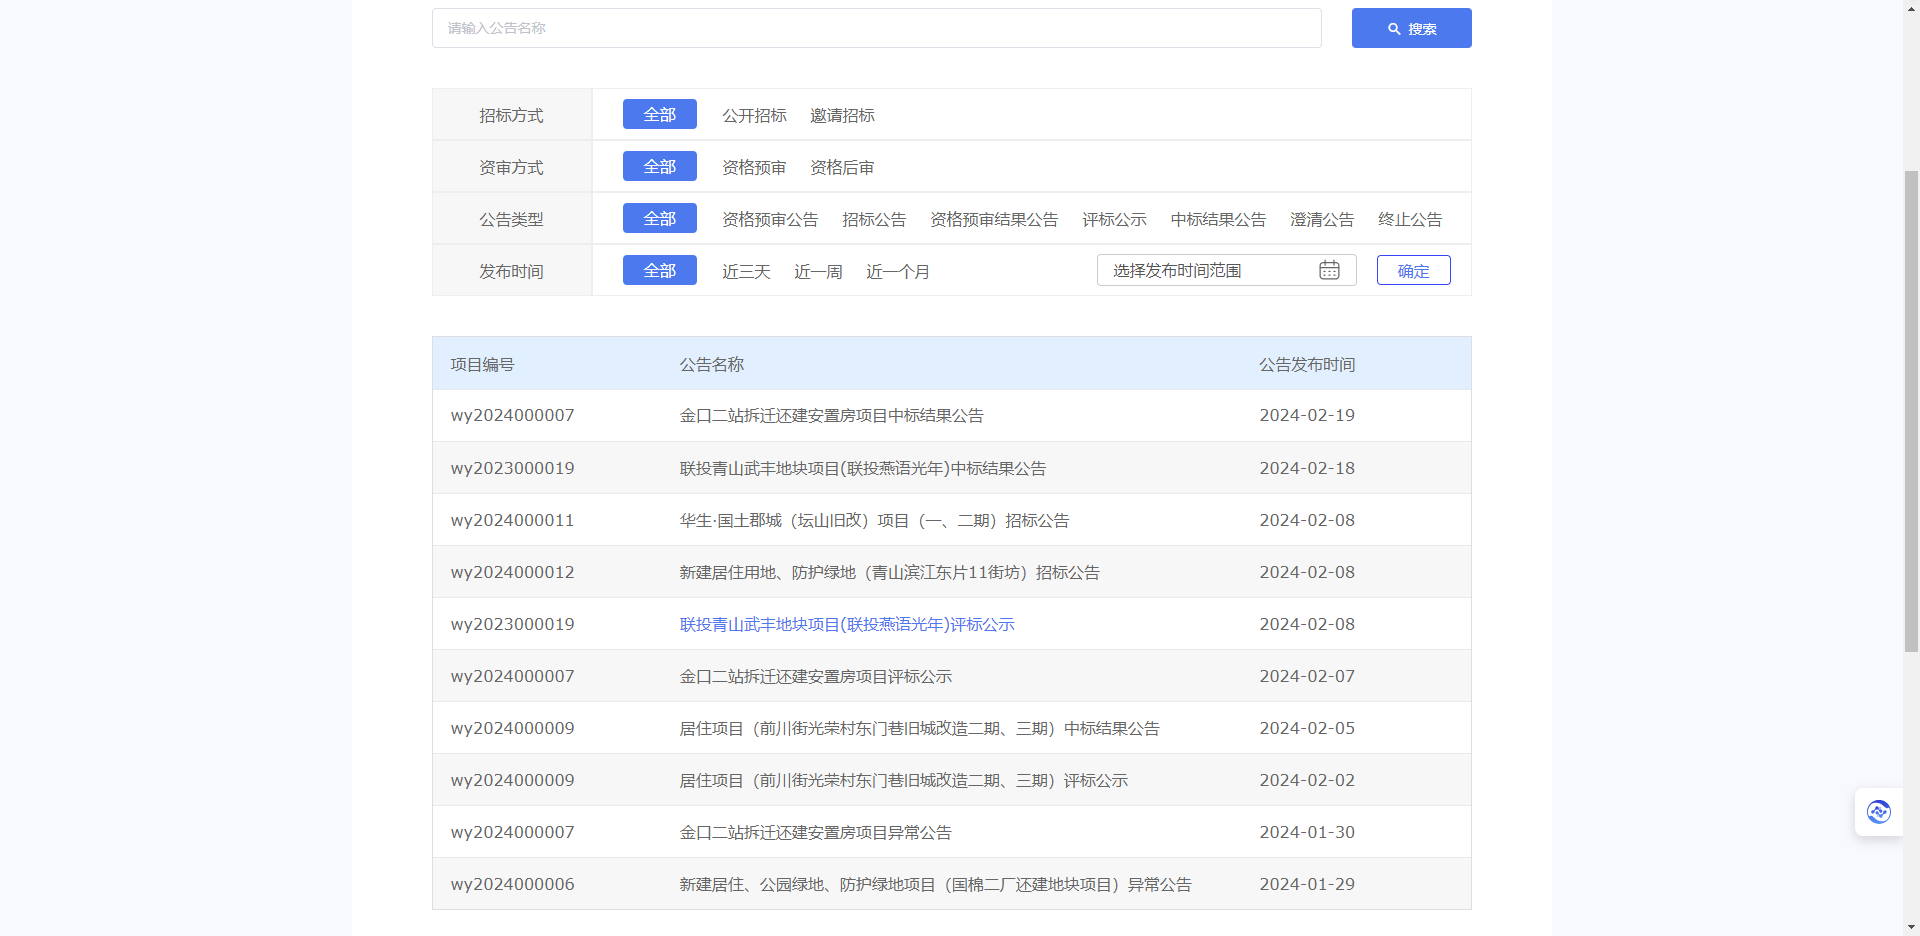Filter by 资格后审 qualification method
Screen dimensions: 1920x936
click(x=842, y=168)
